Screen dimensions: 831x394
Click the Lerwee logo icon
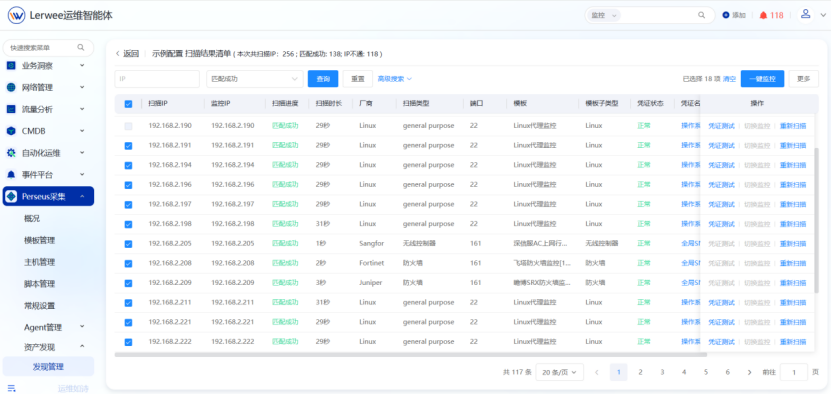point(16,15)
